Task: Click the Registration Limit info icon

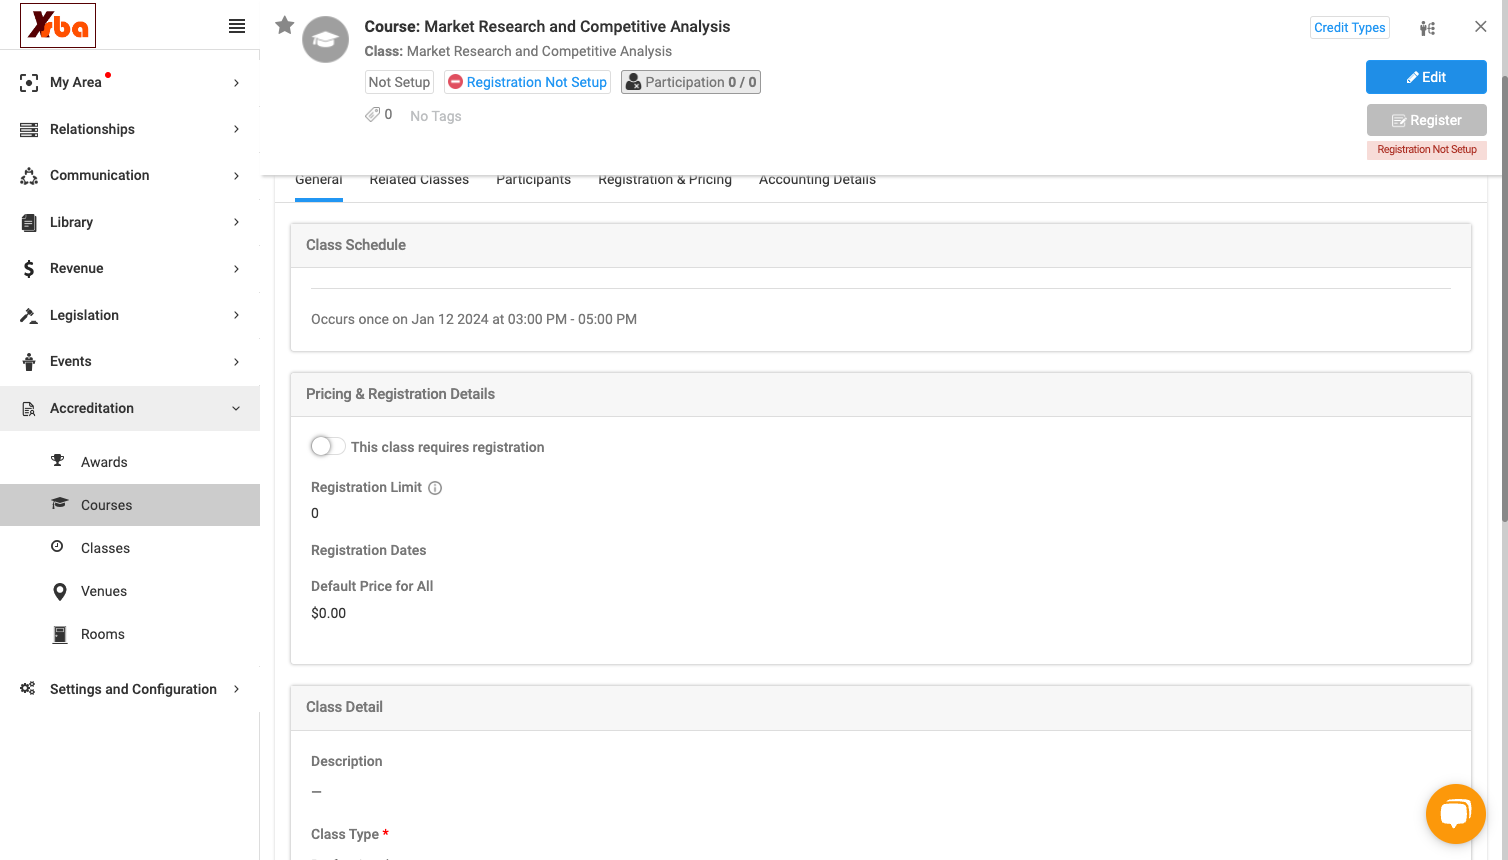Action: pyautogui.click(x=435, y=488)
